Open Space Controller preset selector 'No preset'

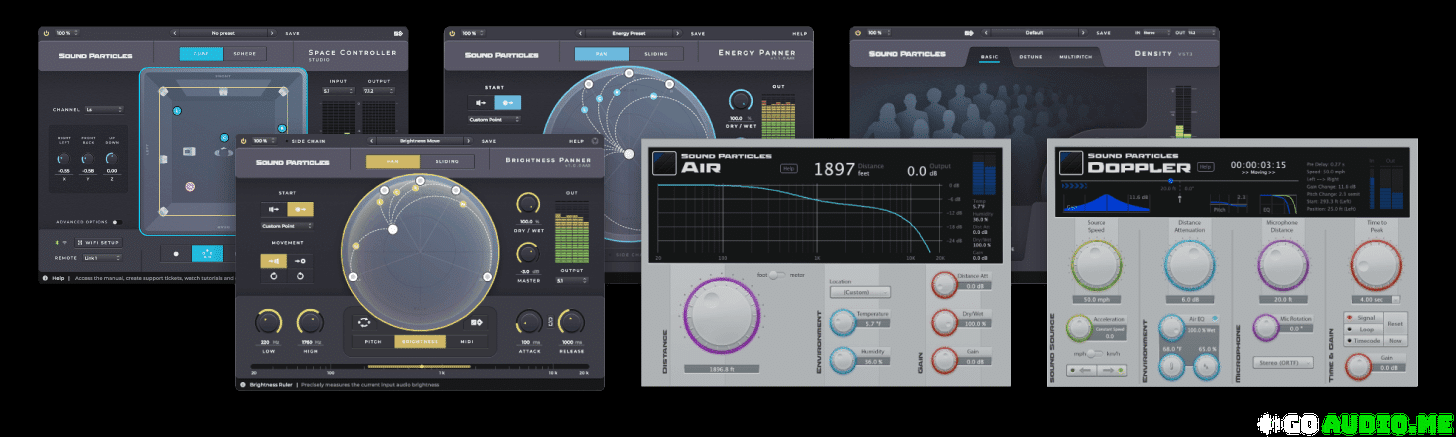coord(221,33)
